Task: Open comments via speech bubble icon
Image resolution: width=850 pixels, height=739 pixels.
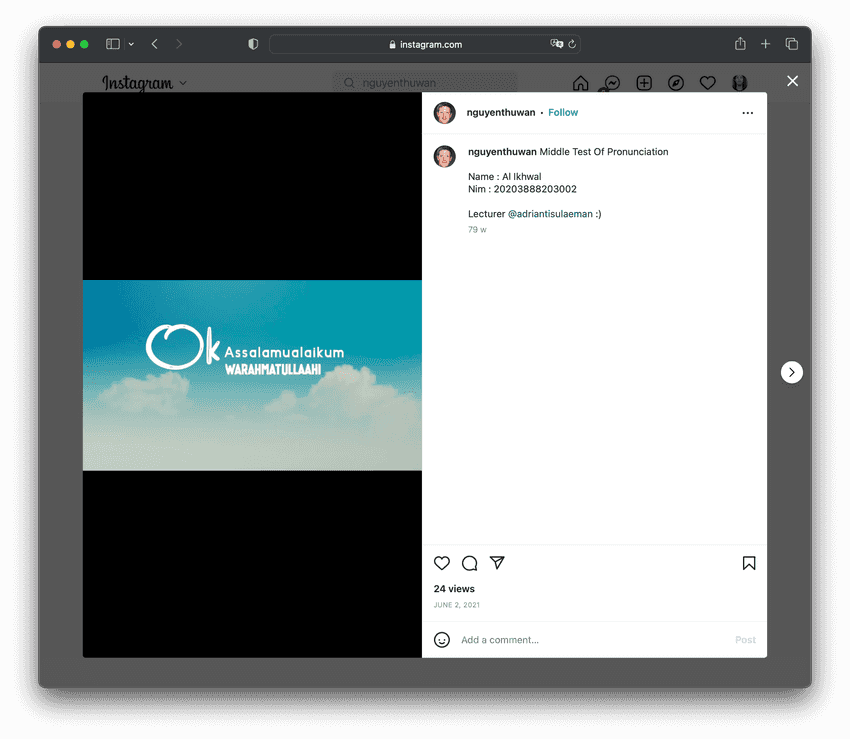Action: (x=469, y=563)
